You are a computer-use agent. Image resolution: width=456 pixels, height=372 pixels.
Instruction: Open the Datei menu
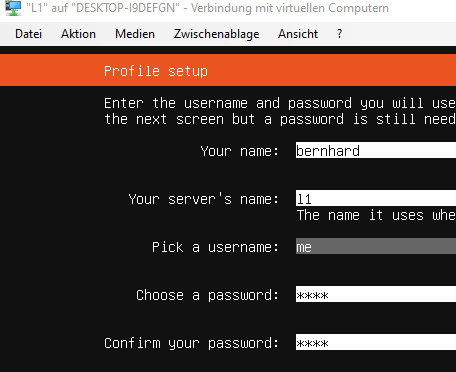[x=29, y=34]
